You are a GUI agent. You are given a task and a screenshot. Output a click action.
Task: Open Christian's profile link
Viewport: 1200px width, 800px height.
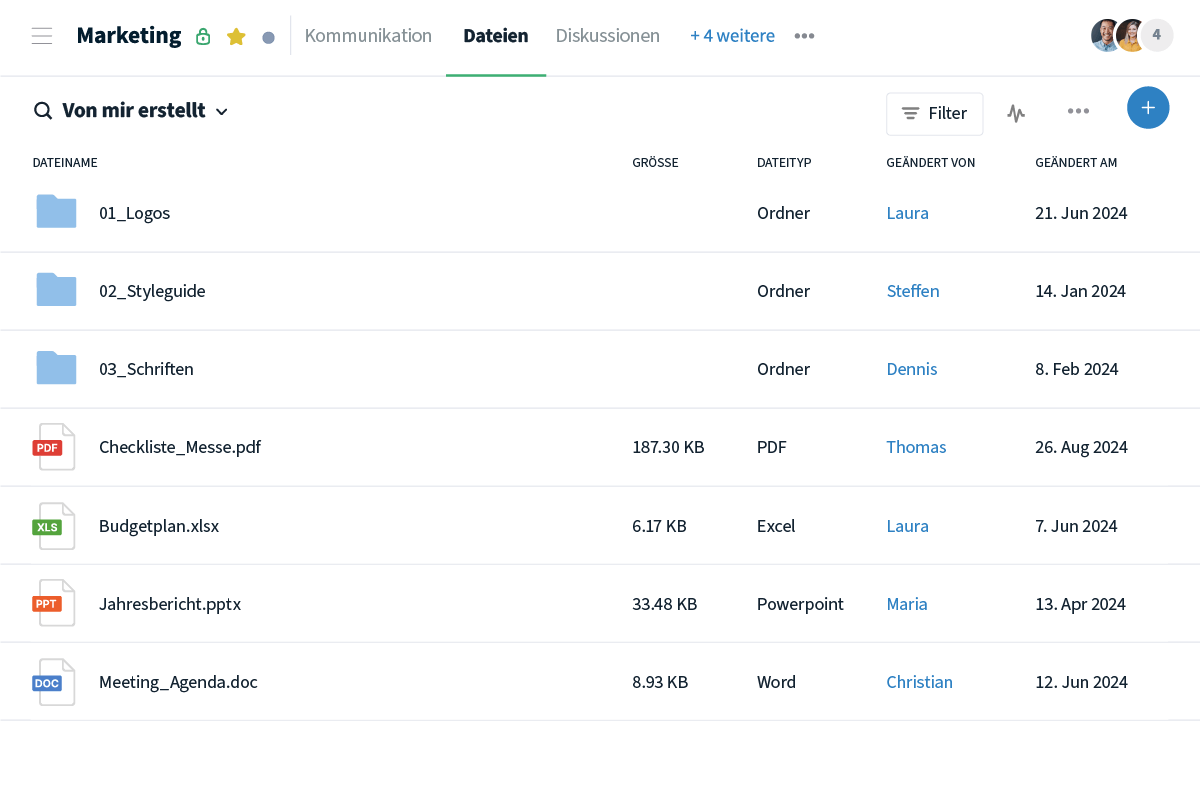coord(919,682)
